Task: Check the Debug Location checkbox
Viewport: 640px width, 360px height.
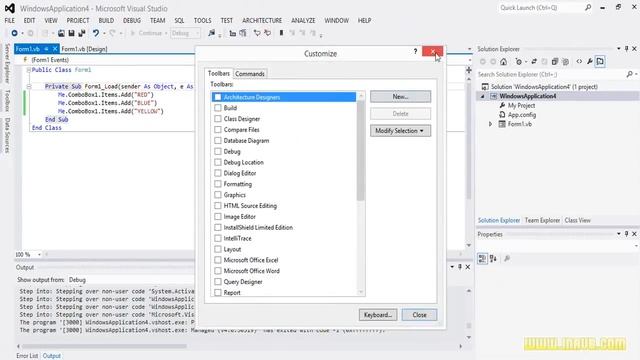Action: coord(218,162)
